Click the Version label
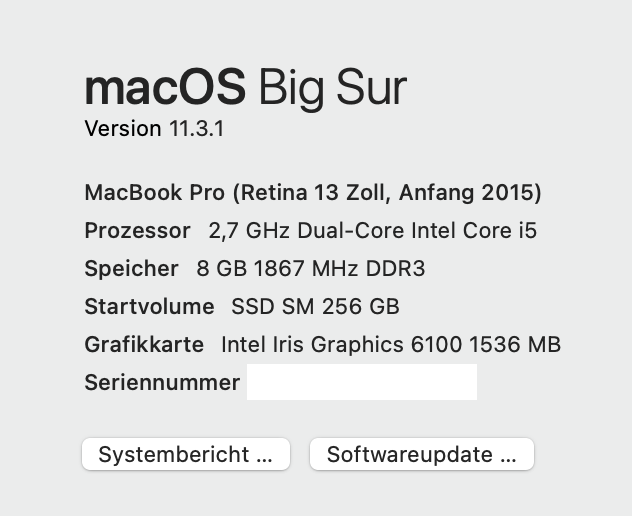Screen dimensions: 632x516 tap(122, 129)
